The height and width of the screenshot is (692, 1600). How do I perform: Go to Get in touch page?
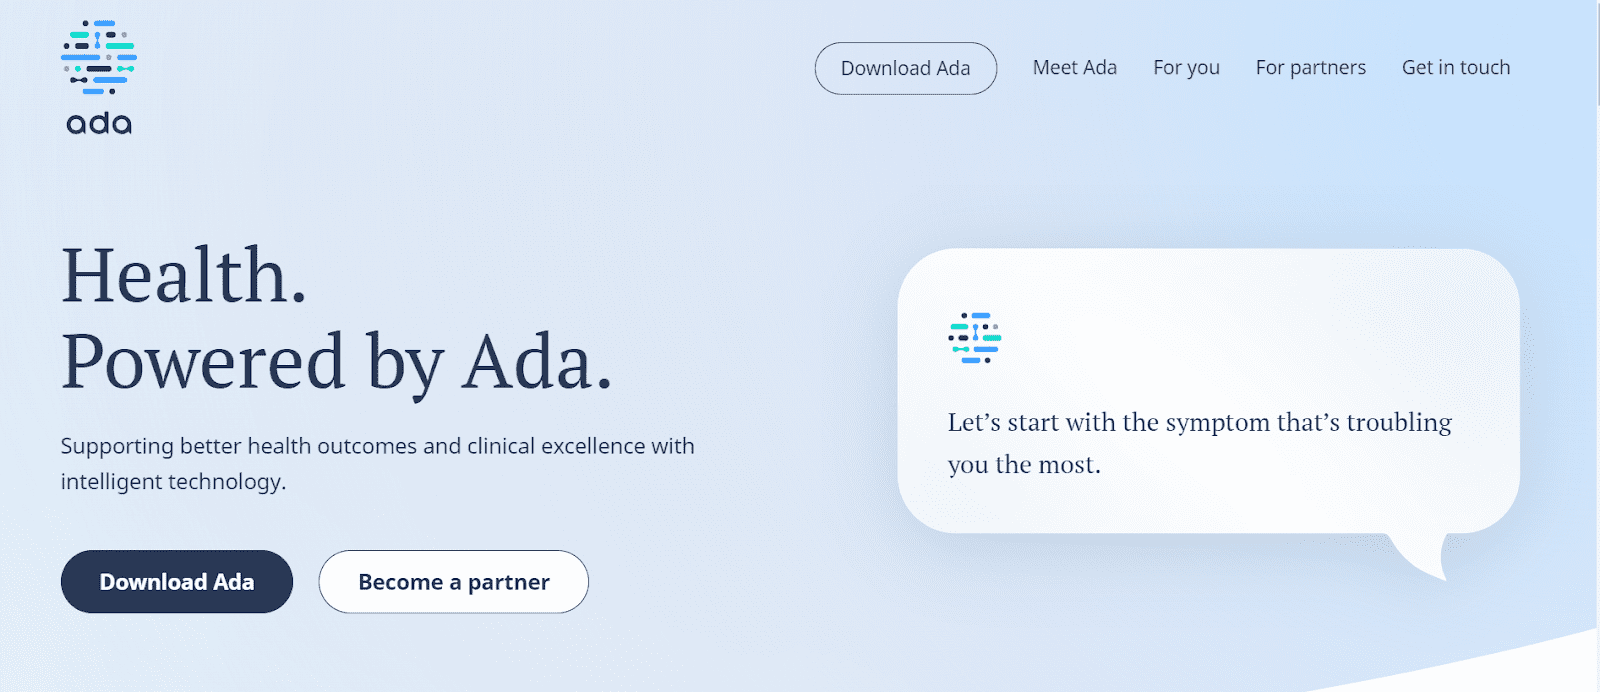1456,68
